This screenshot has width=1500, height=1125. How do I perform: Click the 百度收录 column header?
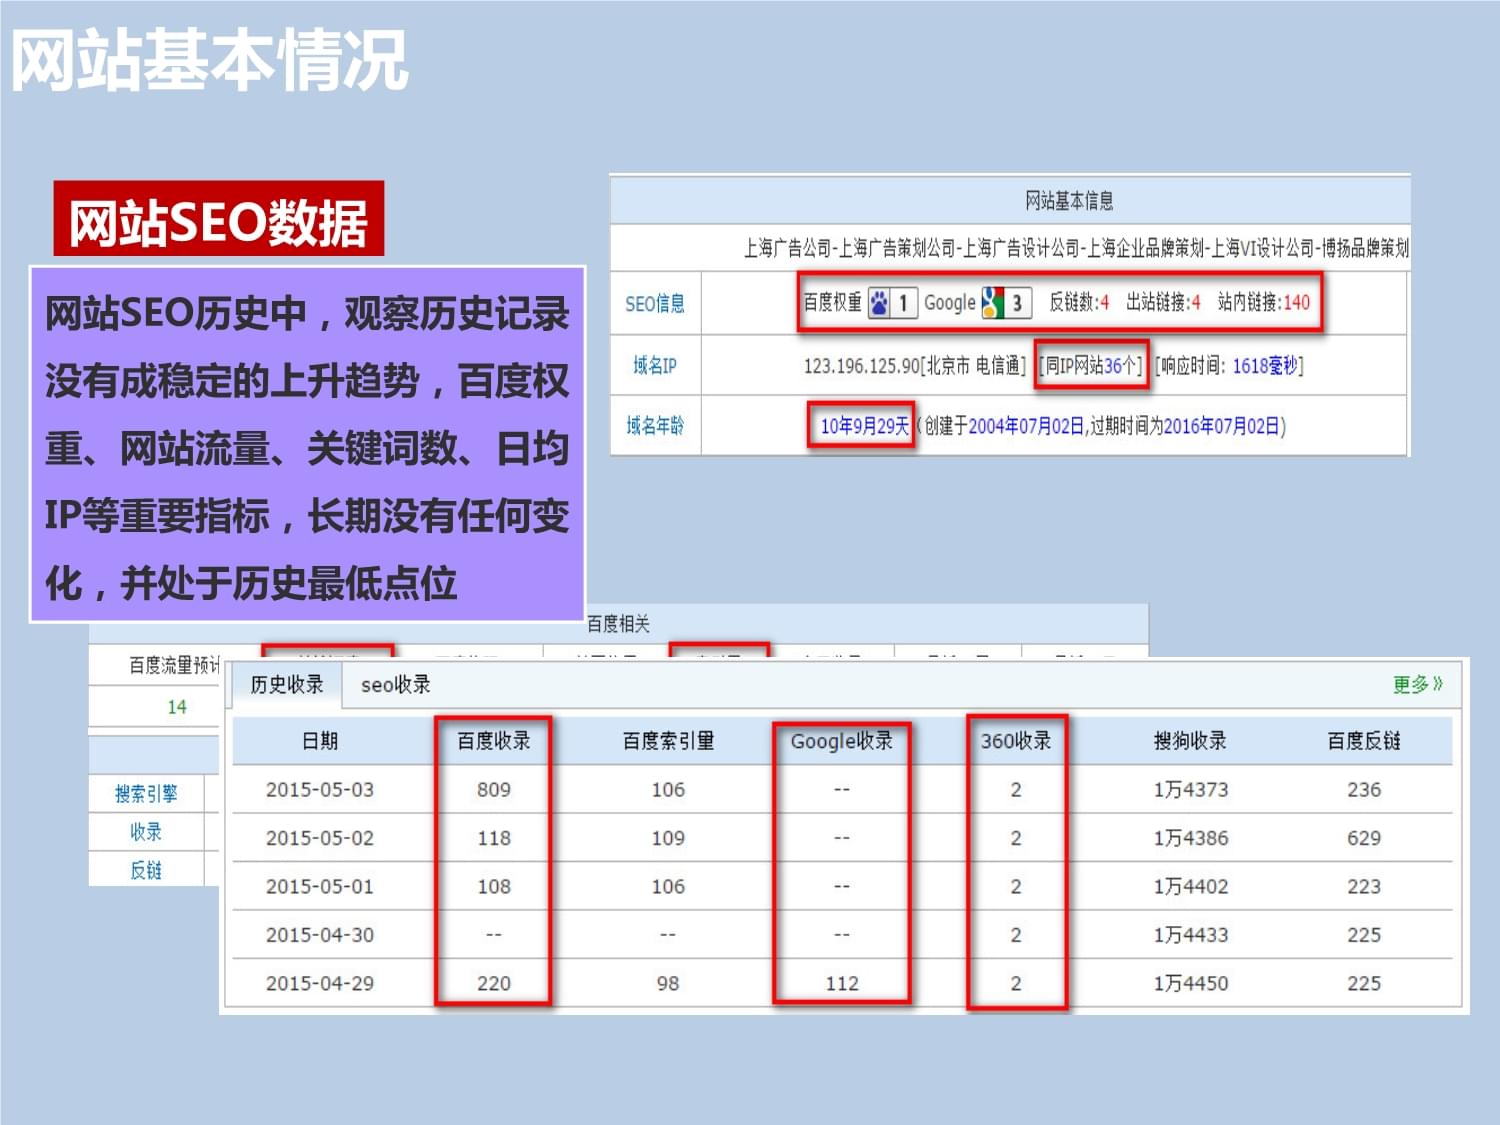point(493,741)
